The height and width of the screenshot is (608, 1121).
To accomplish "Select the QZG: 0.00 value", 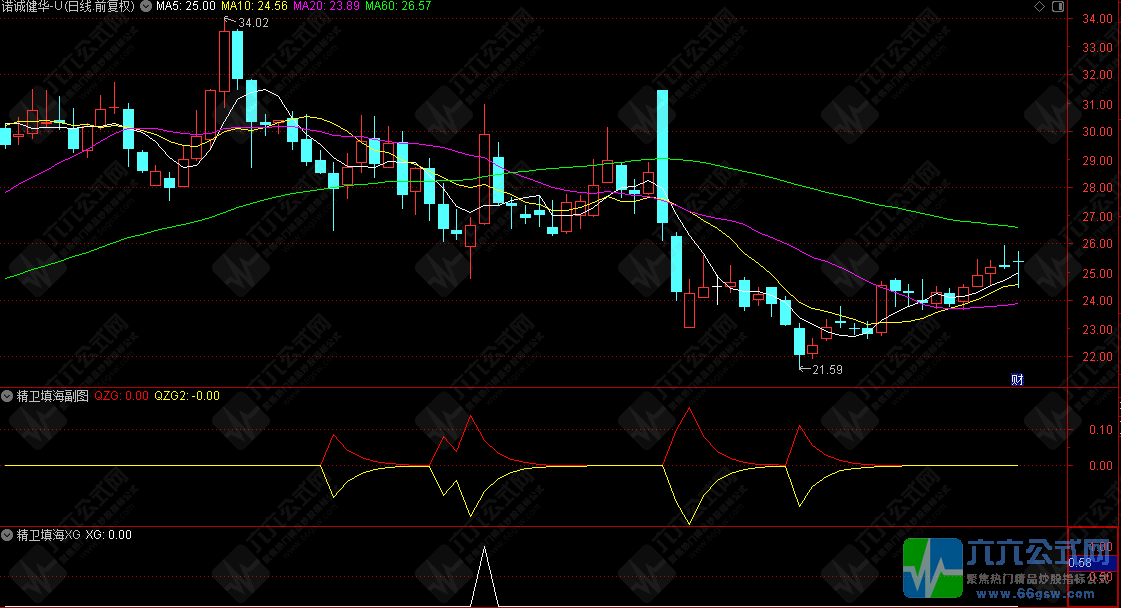I will click(122, 396).
